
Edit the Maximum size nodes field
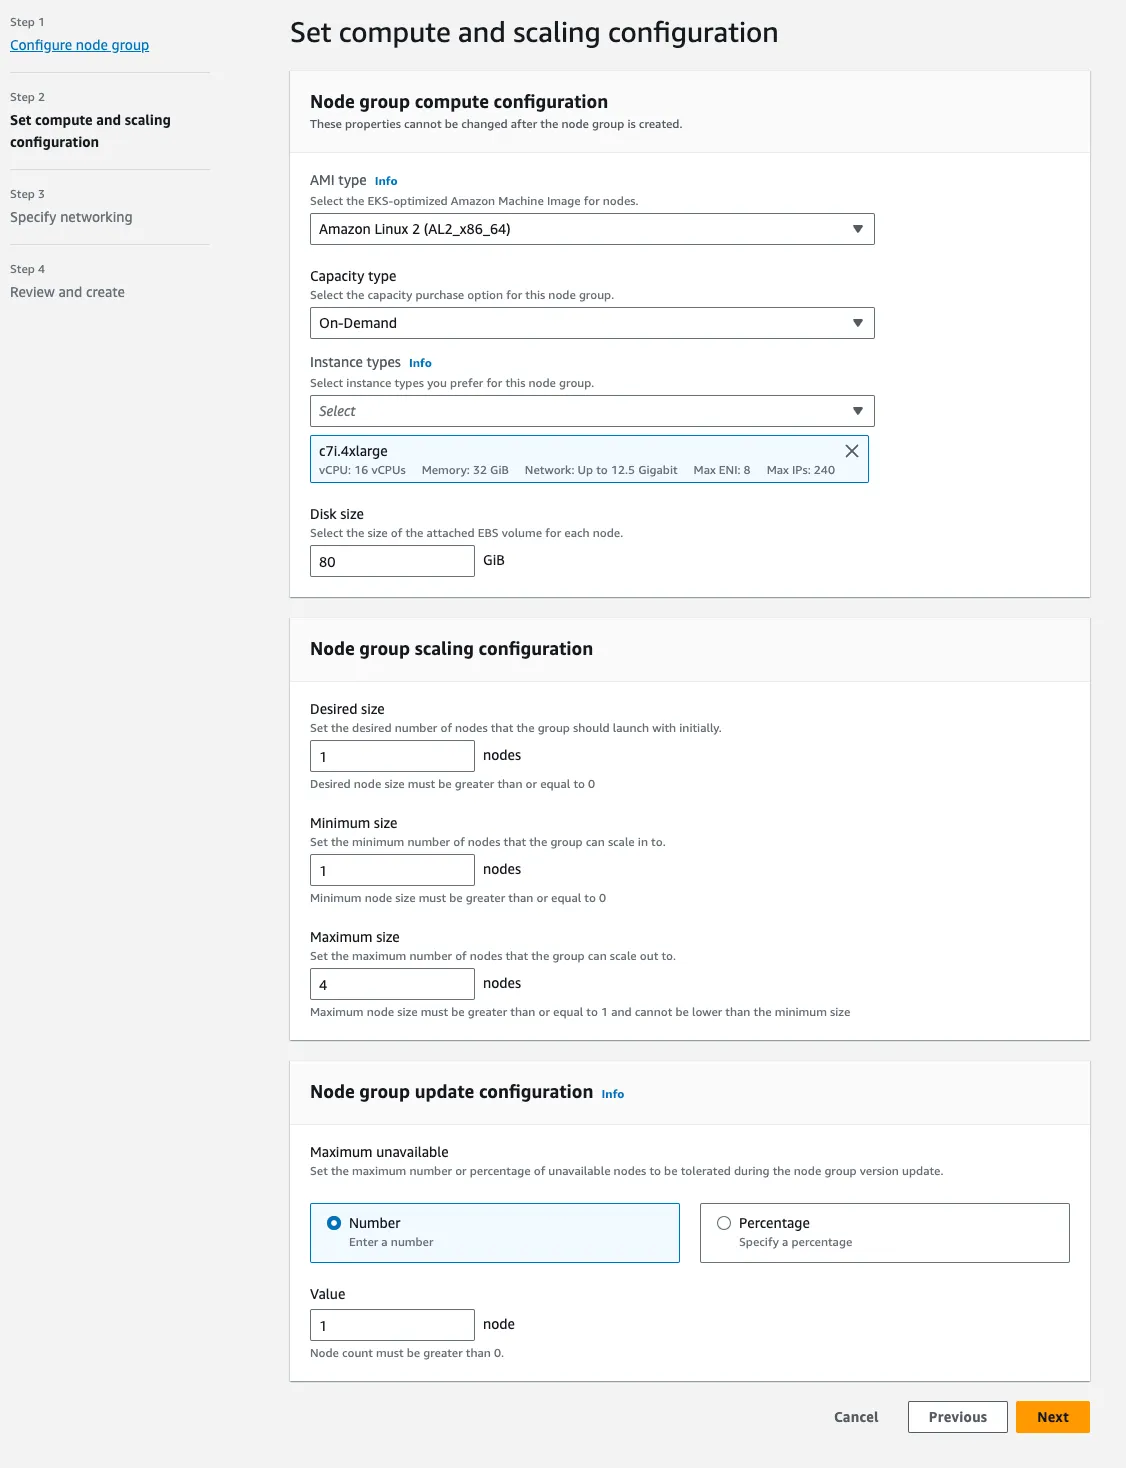click(391, 983)
